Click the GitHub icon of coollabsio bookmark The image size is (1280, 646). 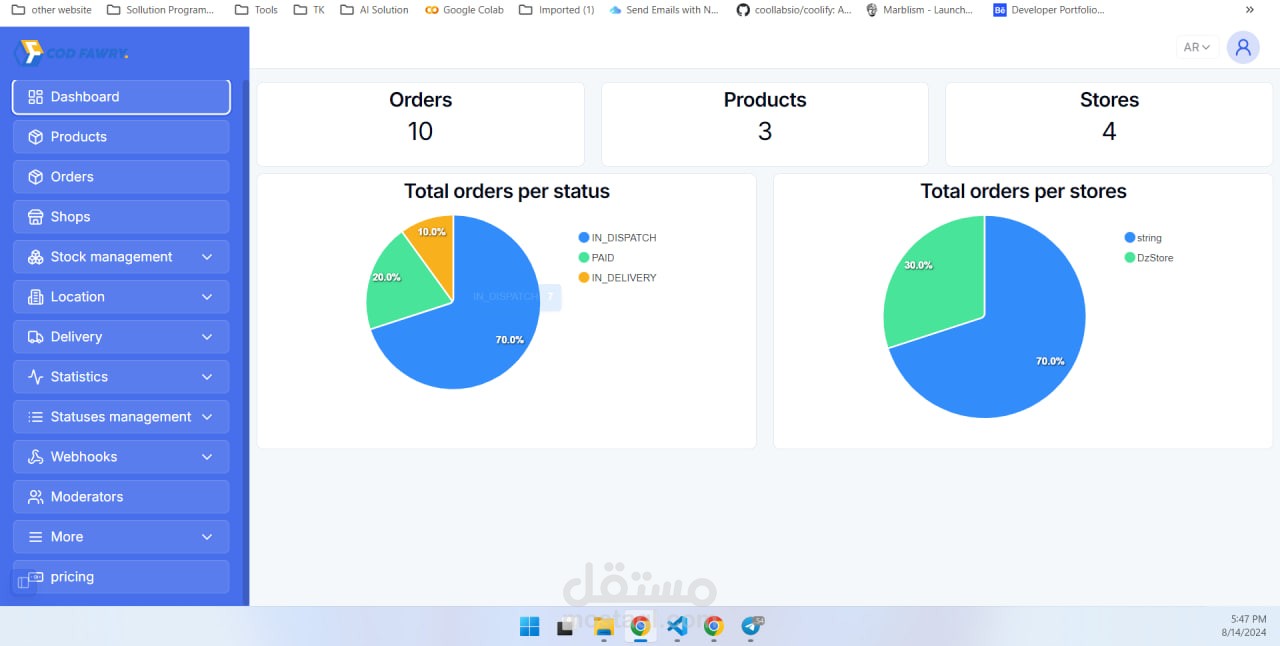[742, 10]
